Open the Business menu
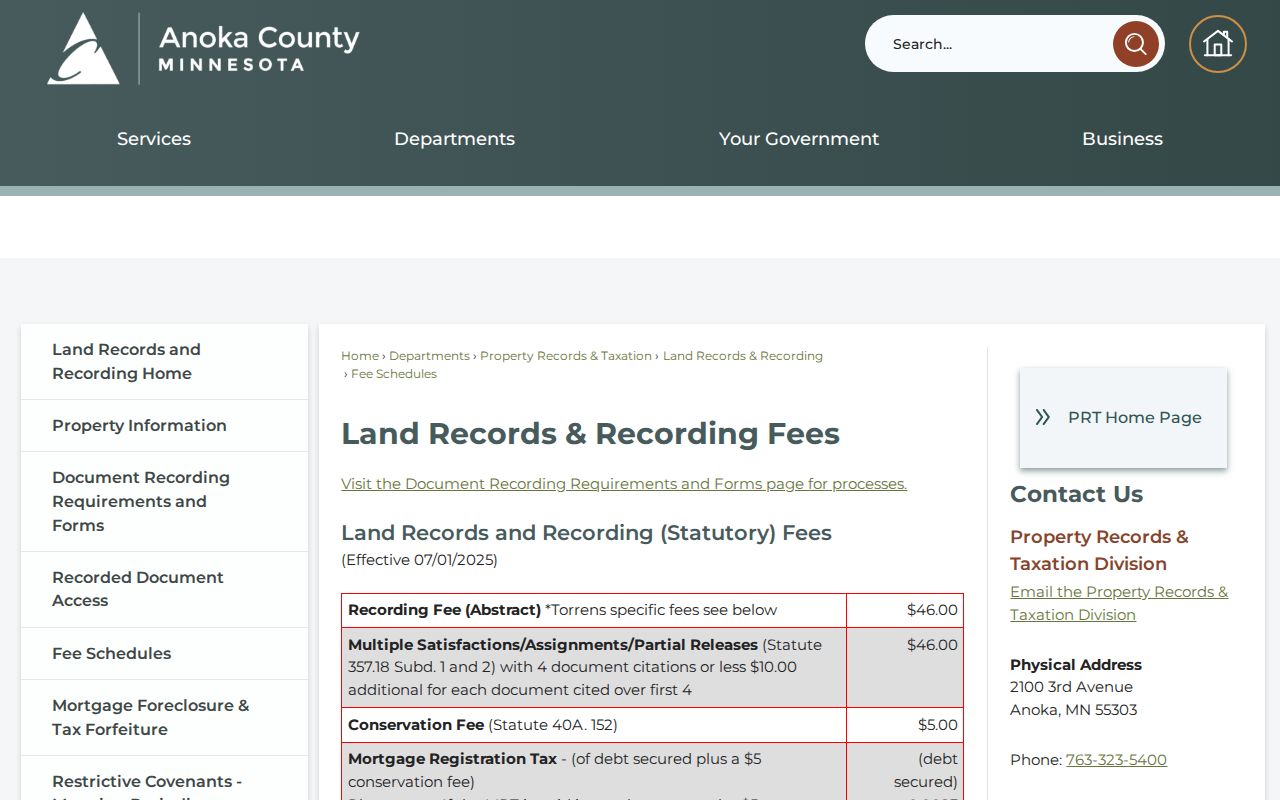Screen dimensions: 1280x800 [1122, 139]
